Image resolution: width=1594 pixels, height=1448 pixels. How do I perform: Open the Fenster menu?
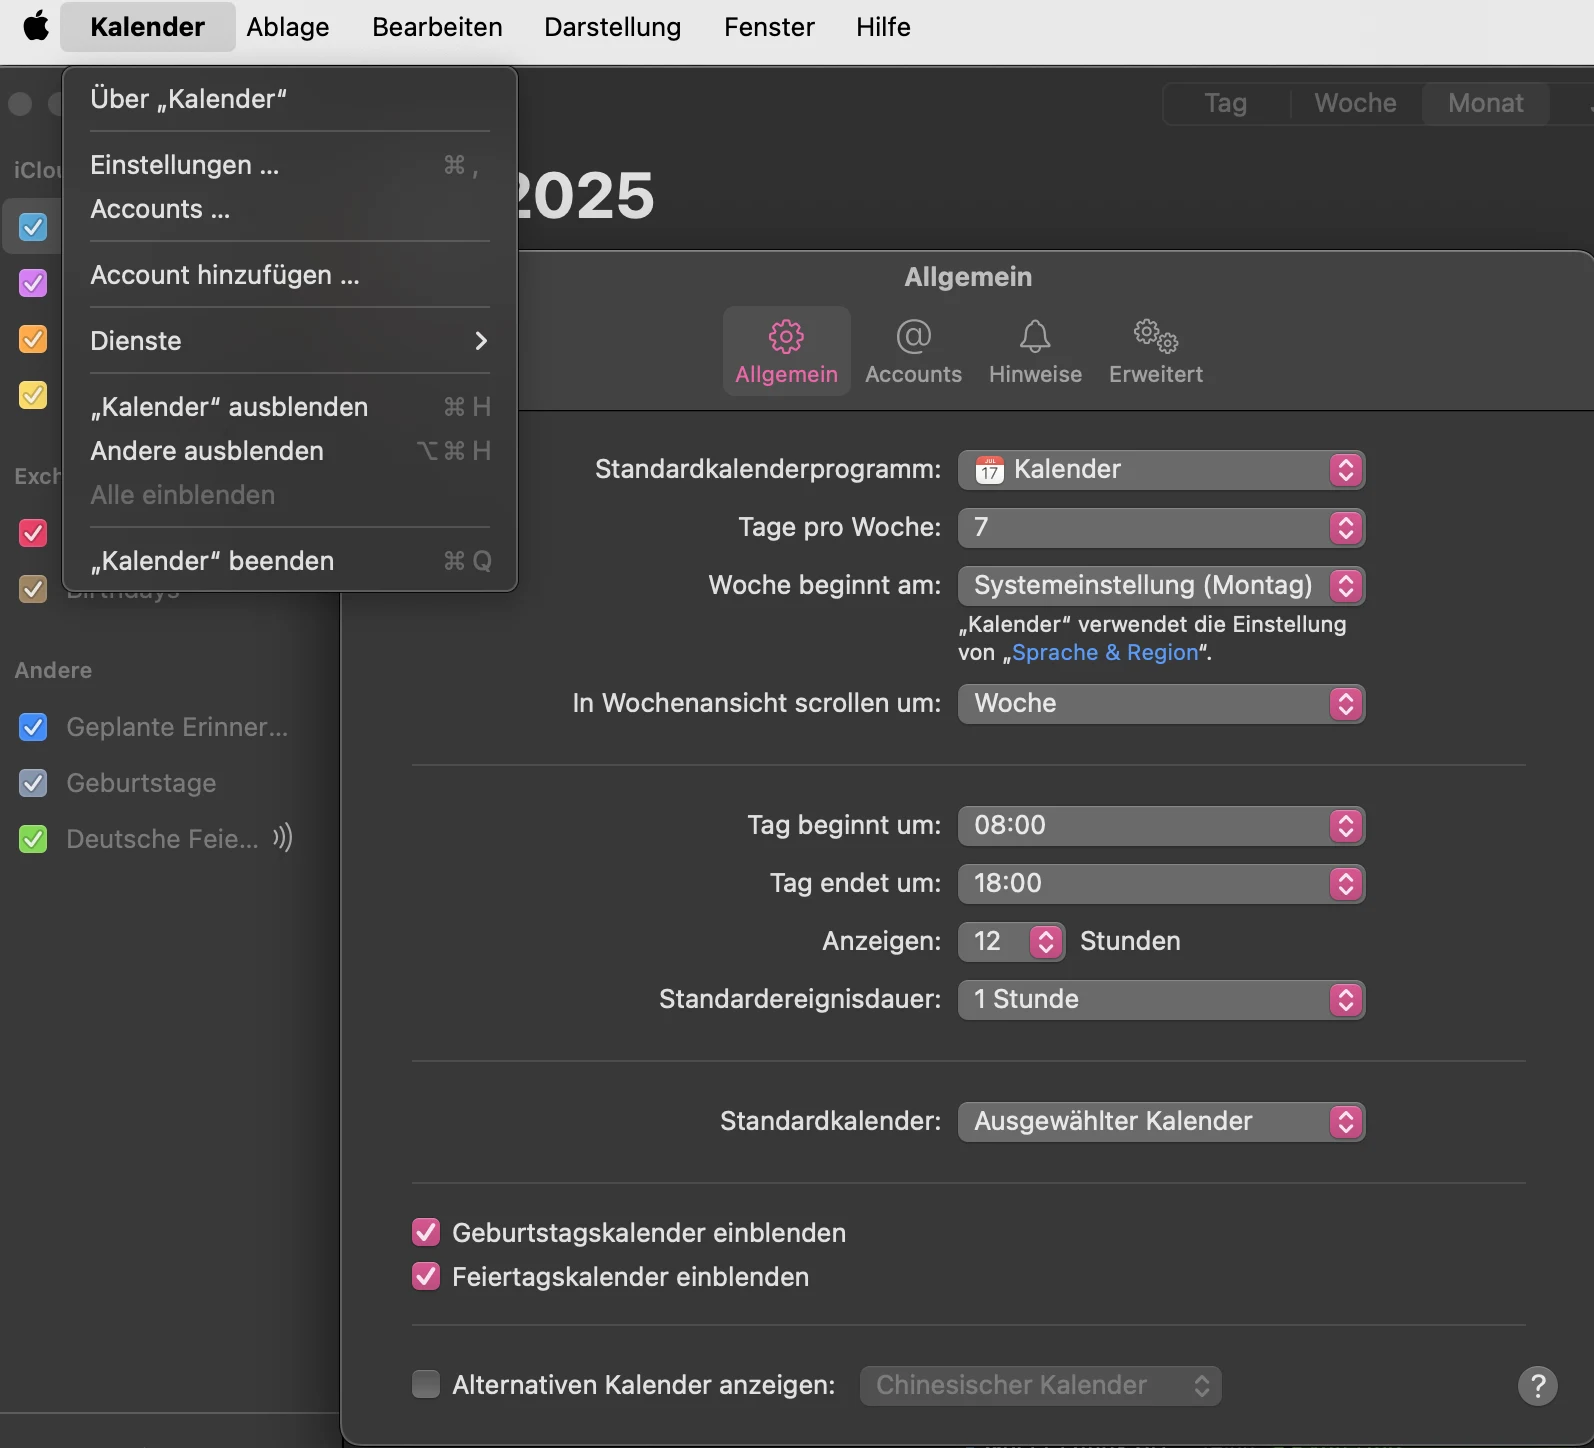click(769, 27)
